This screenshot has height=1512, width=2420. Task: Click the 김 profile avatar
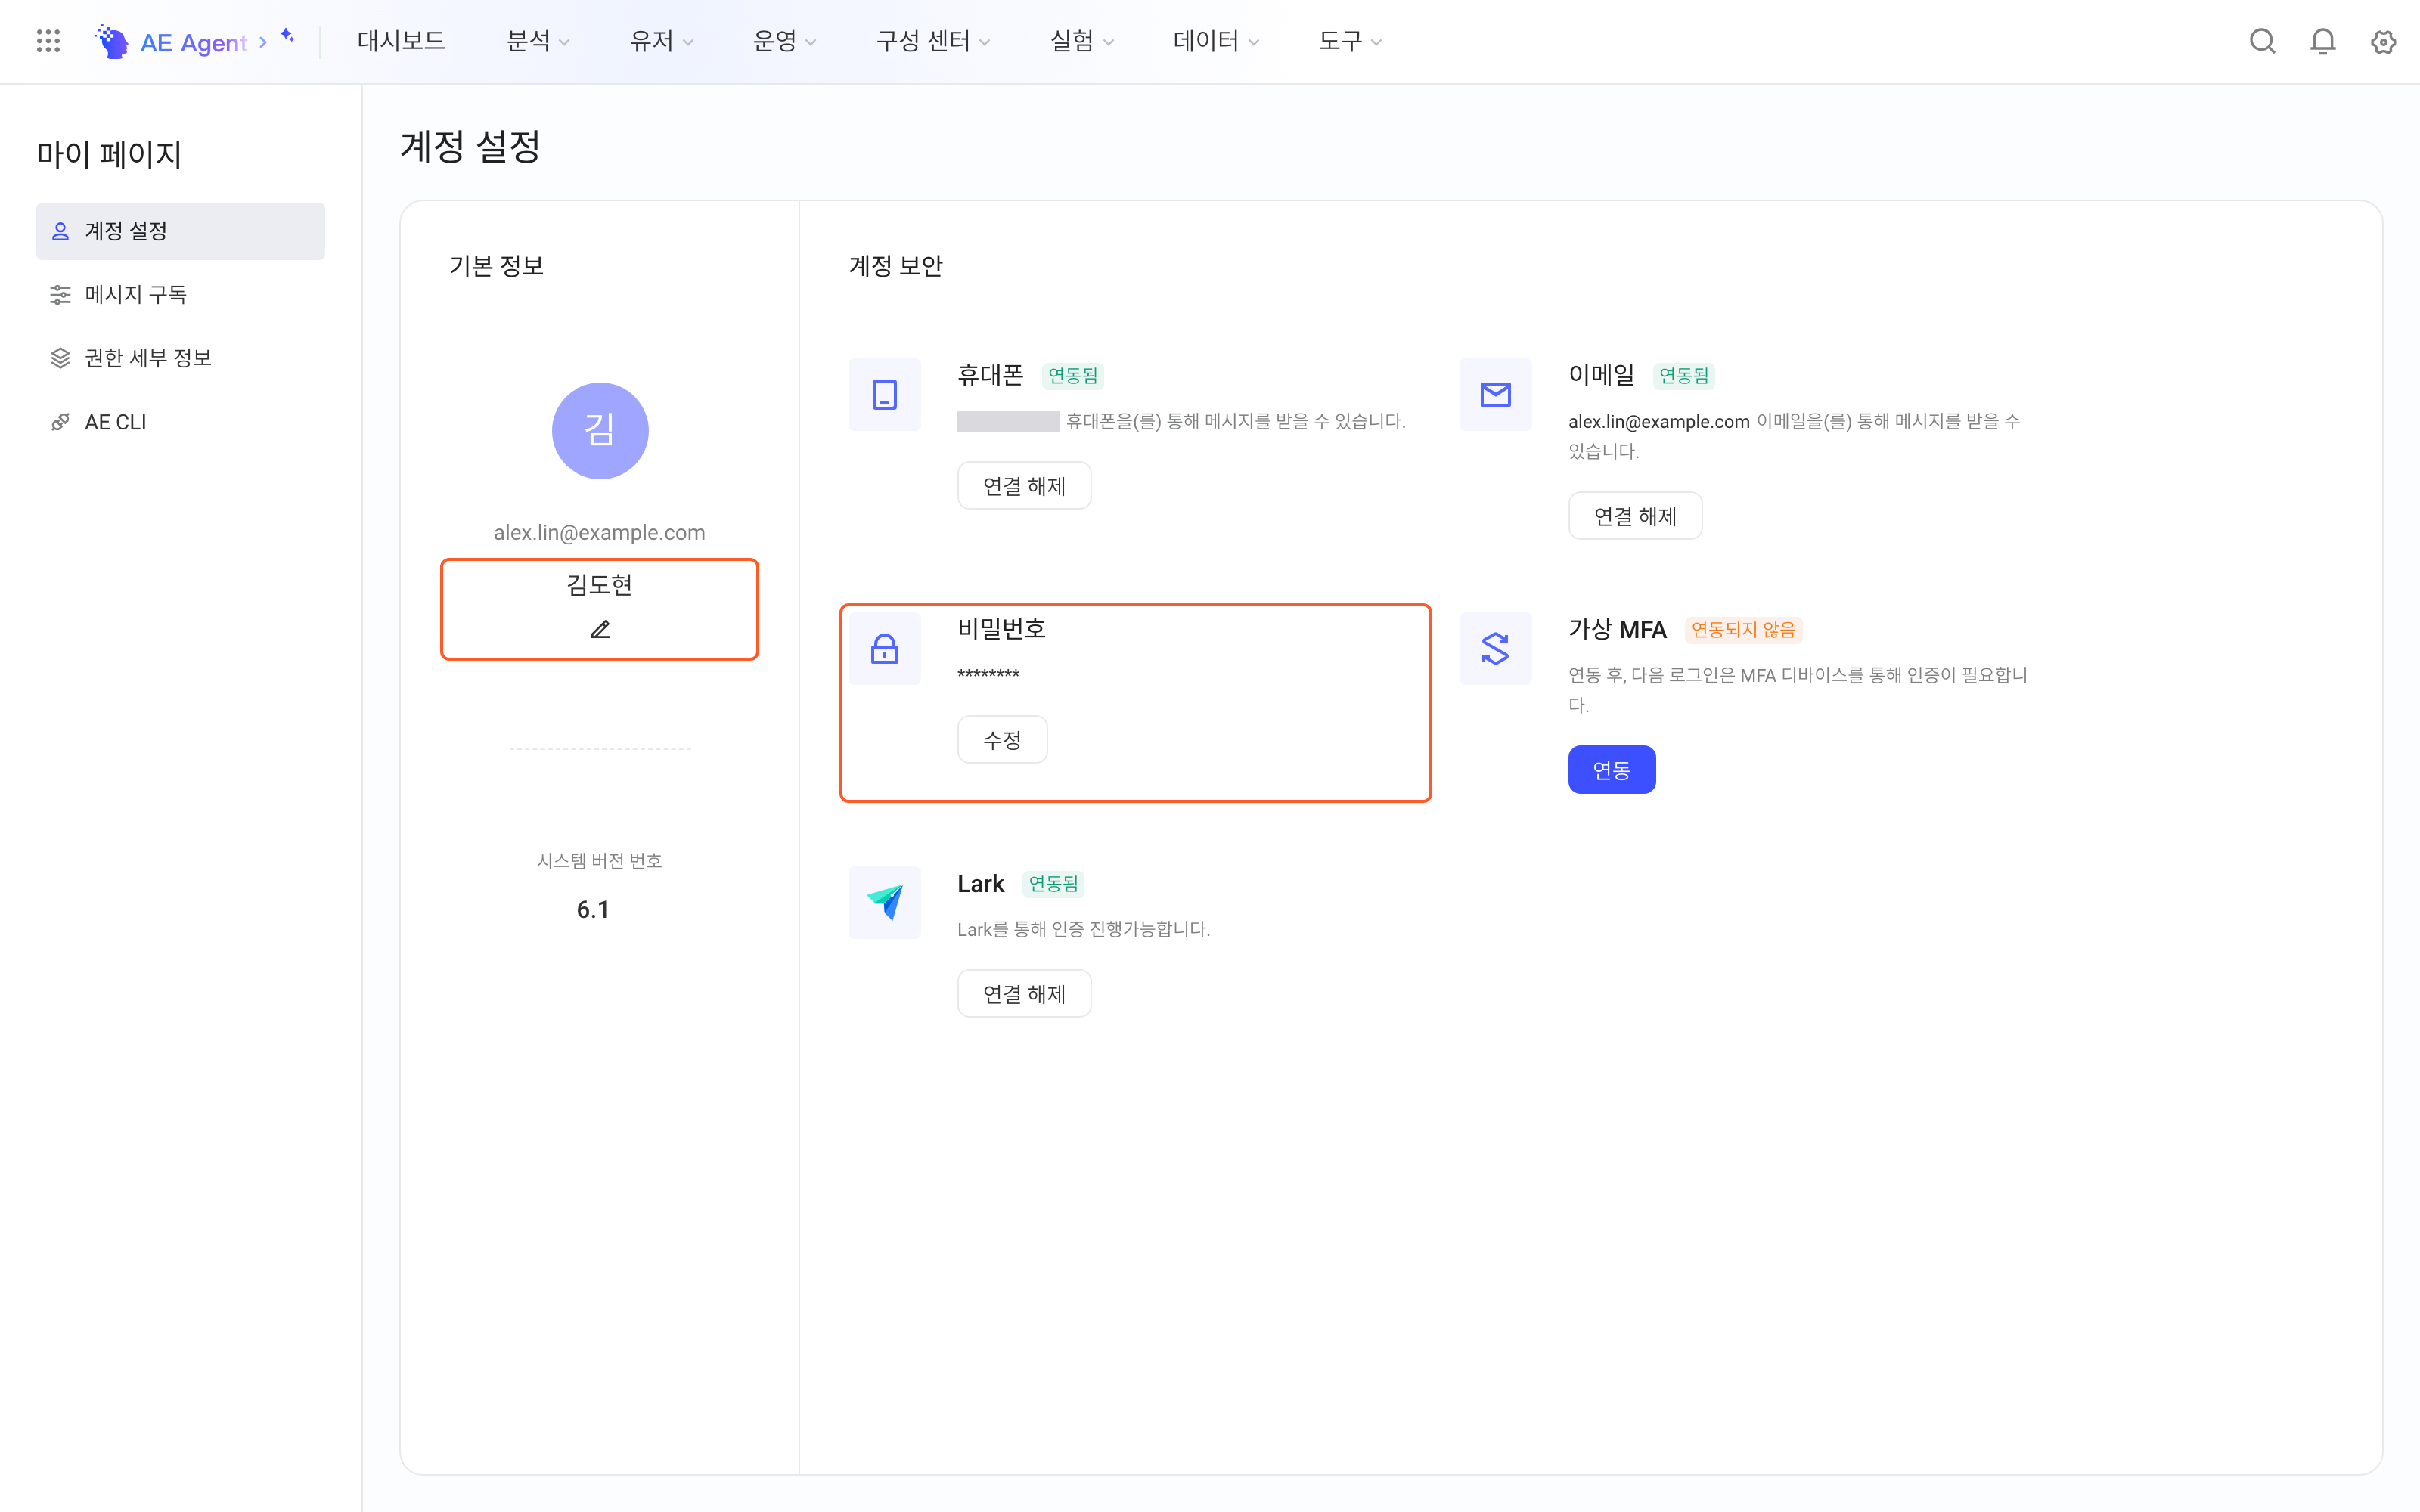(600, 431)
